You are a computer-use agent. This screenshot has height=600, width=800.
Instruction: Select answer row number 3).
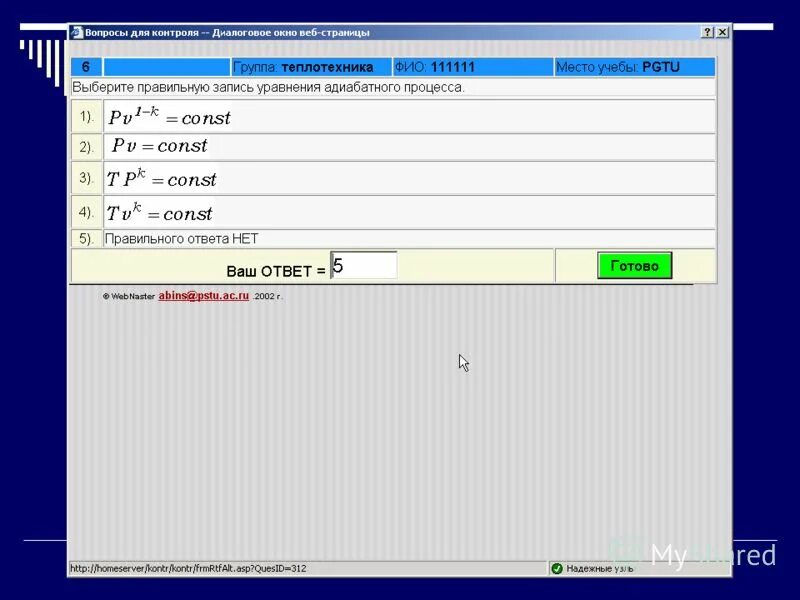click(87, 178)
